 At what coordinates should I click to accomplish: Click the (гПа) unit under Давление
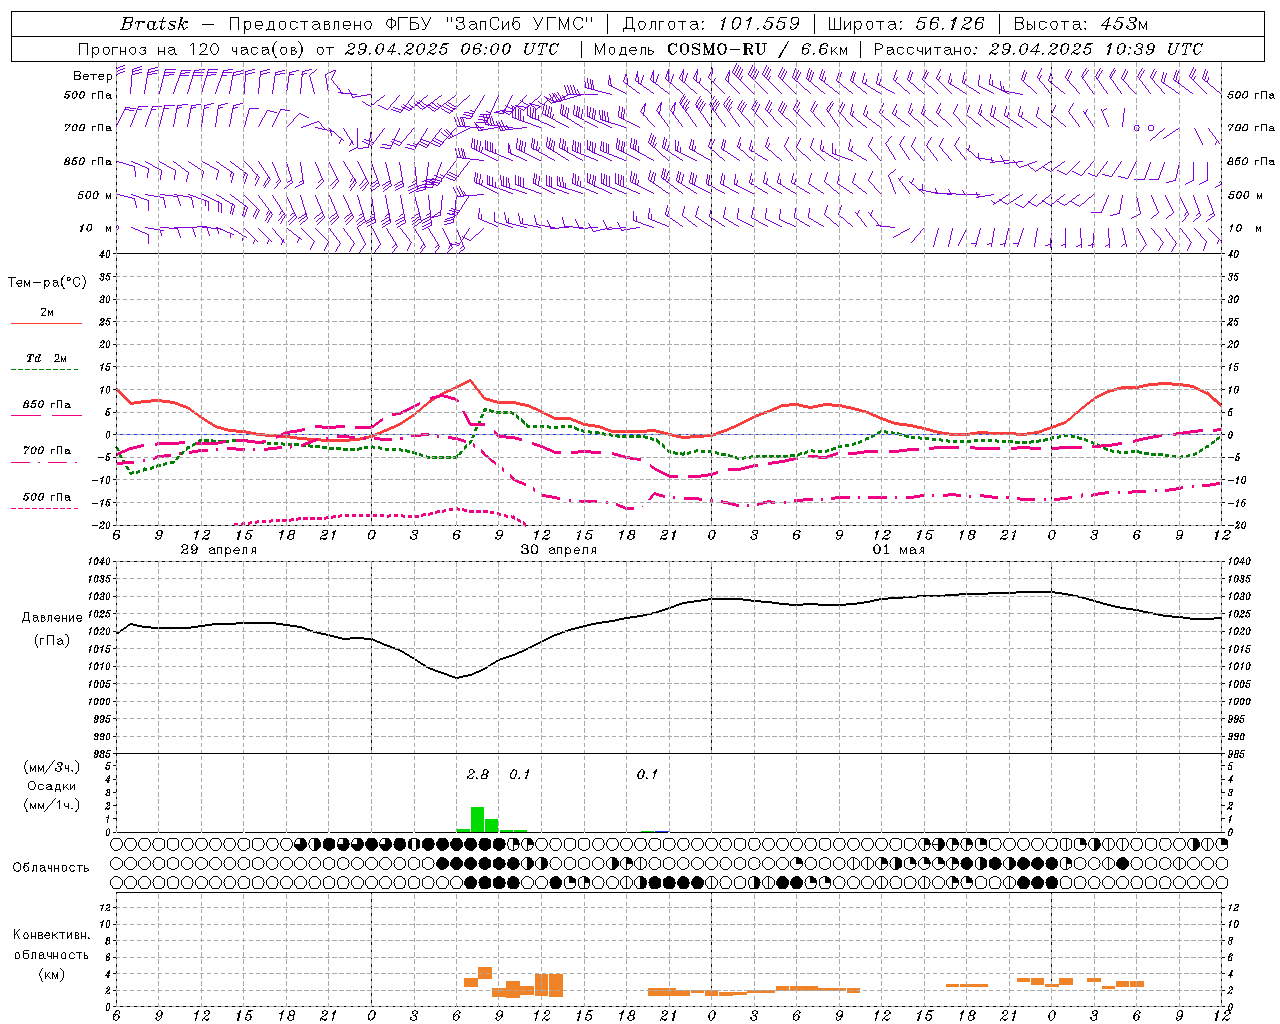pyautogui.click(x=52, y=641)
